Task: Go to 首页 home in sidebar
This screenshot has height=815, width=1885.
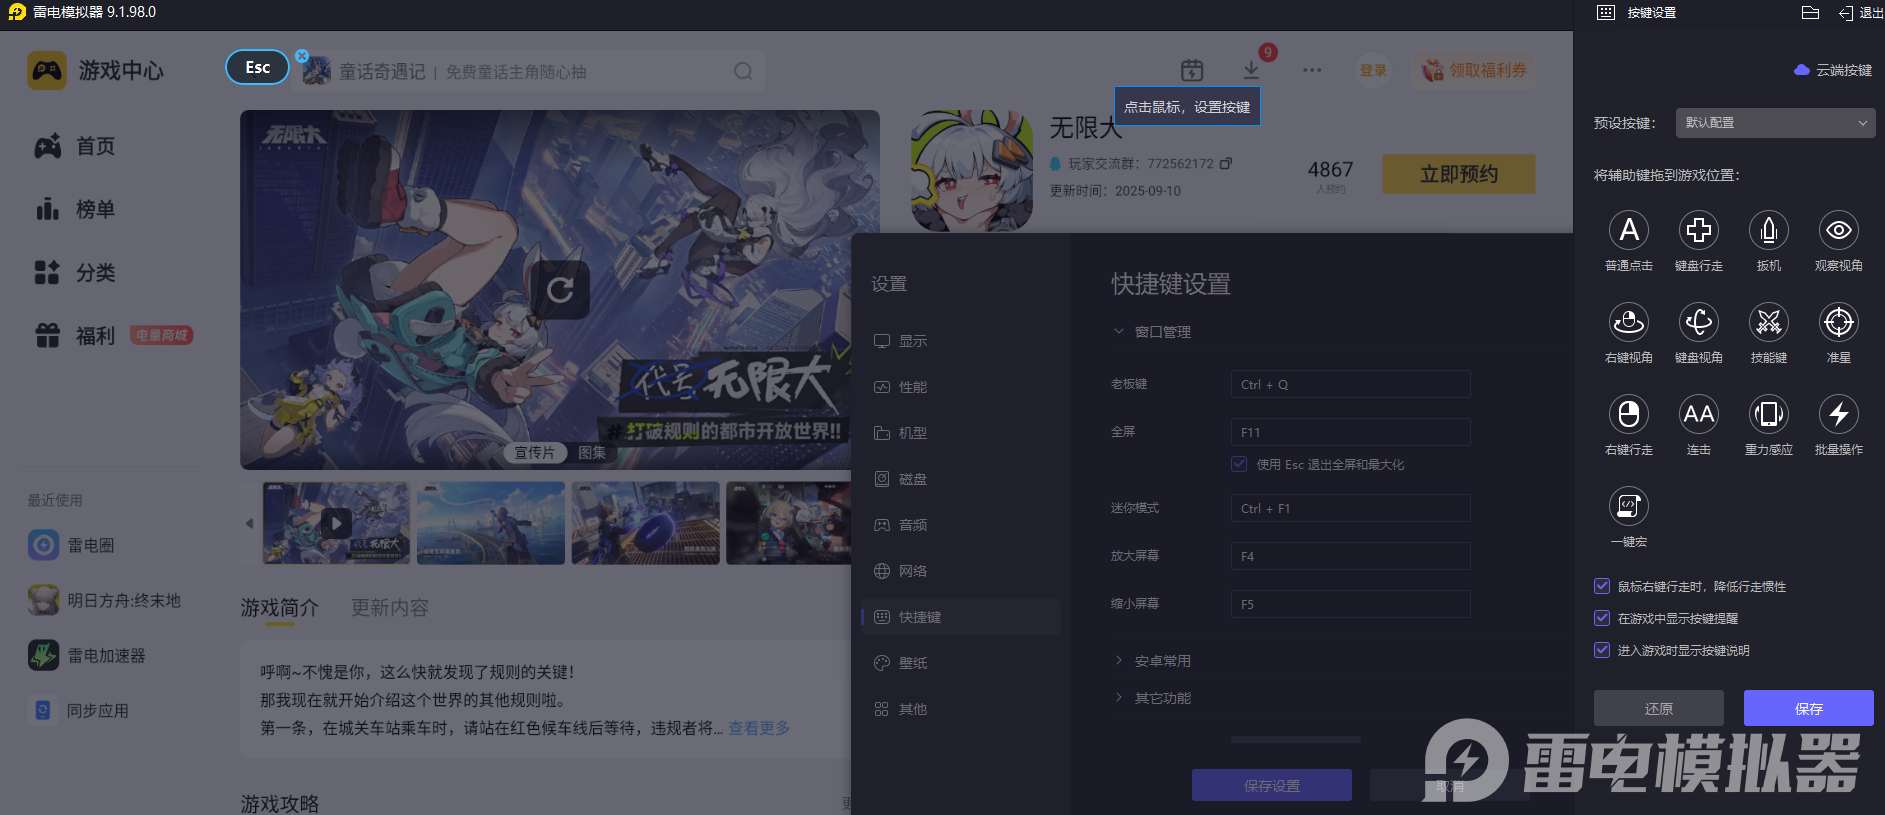Action: [76, 146]
